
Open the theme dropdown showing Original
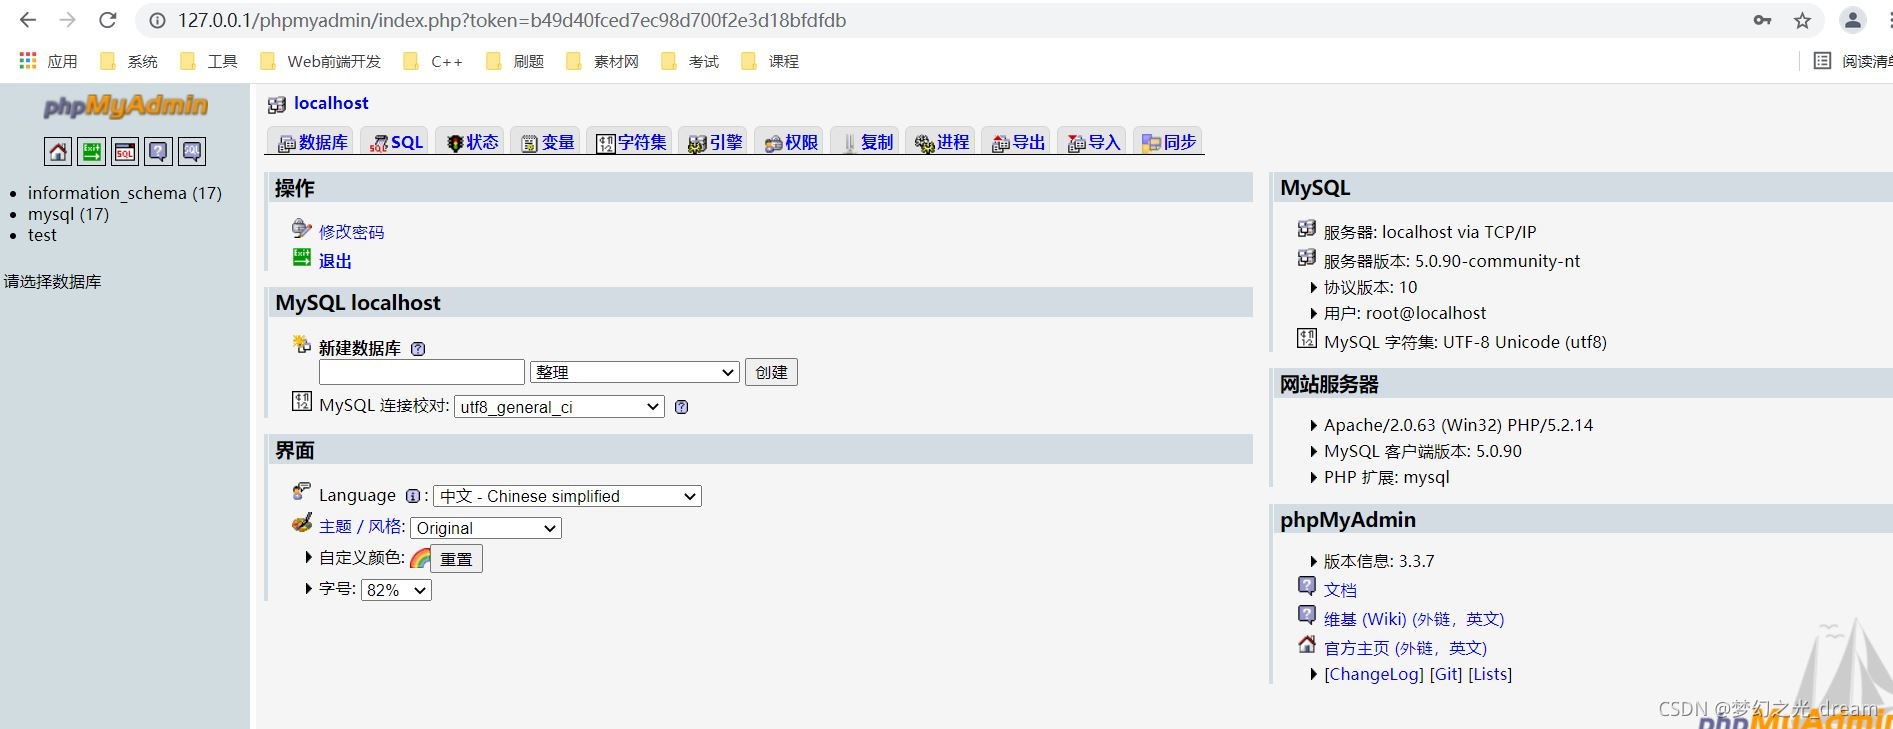point(486,528)
